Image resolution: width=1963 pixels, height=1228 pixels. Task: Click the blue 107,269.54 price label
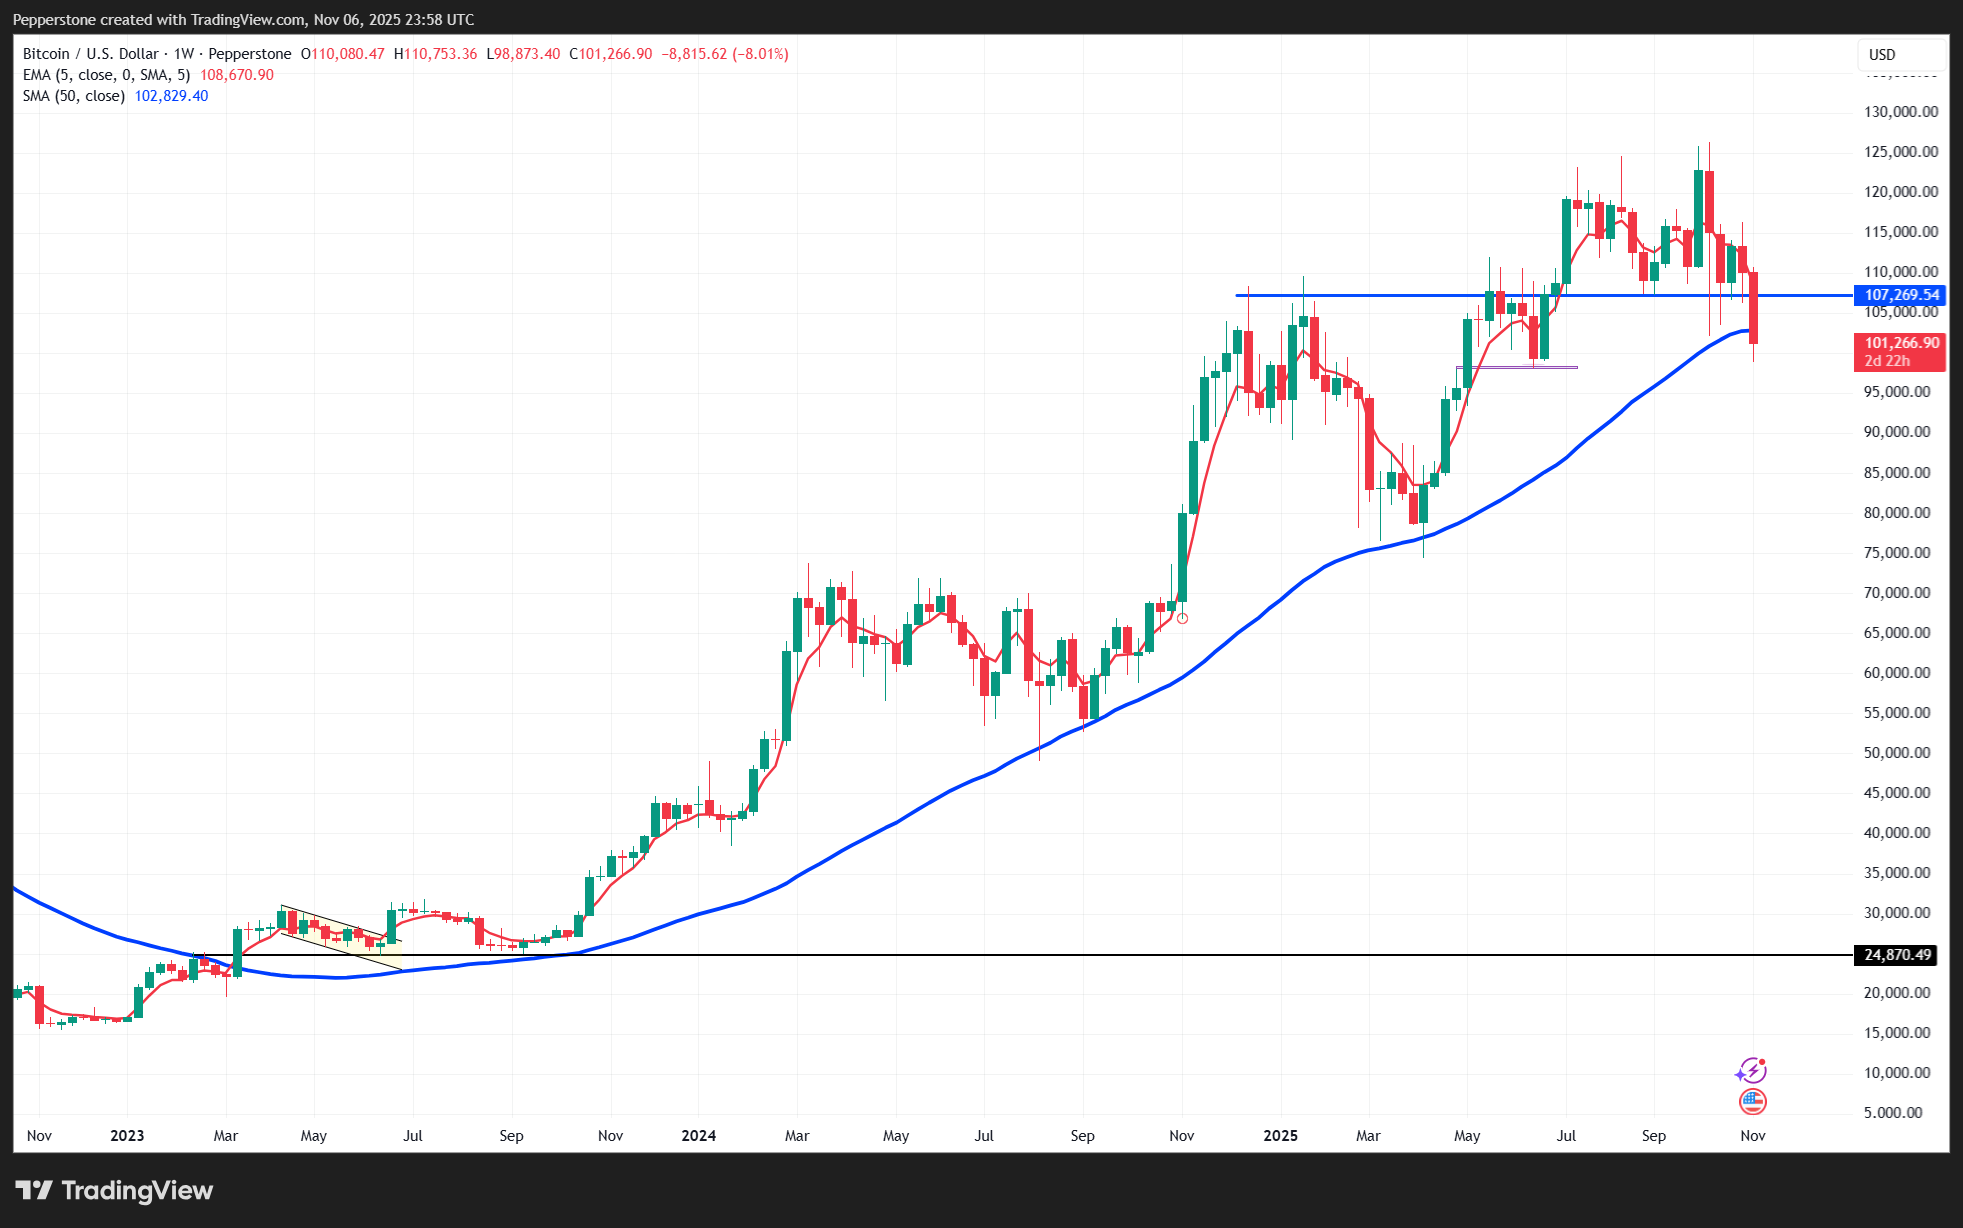[x=1900, y=295]
